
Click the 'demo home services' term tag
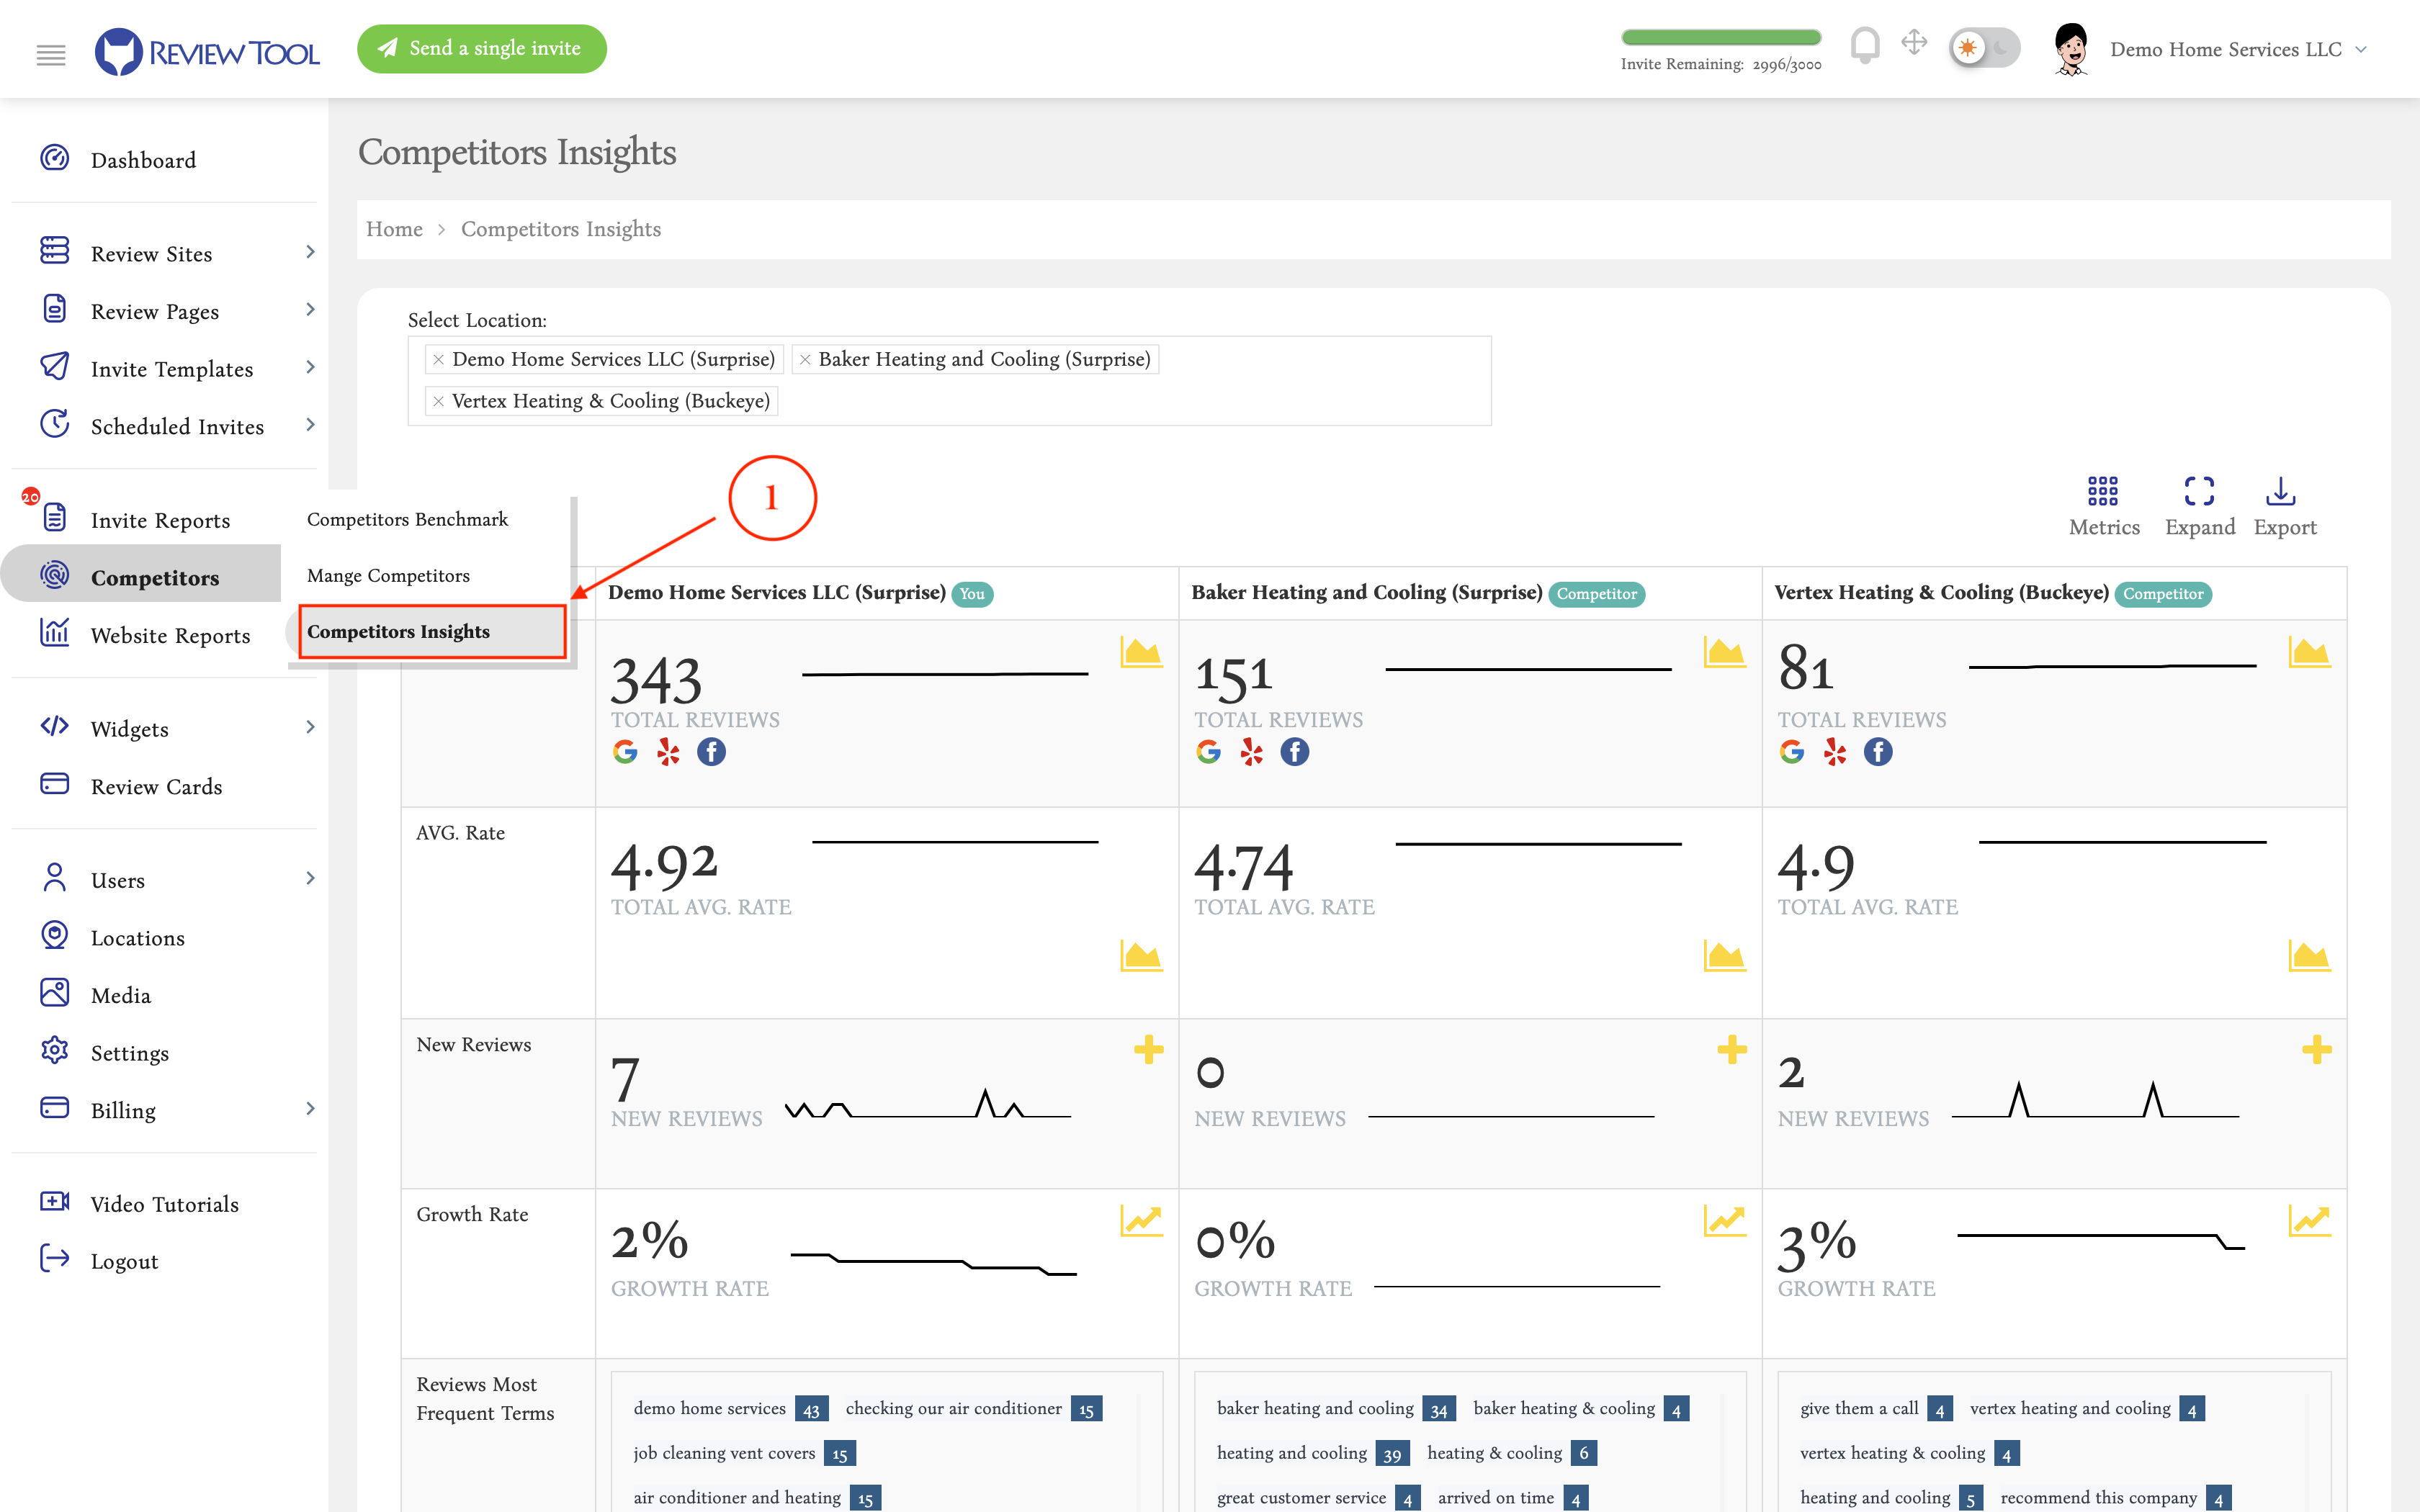(x=730, y=1409)
